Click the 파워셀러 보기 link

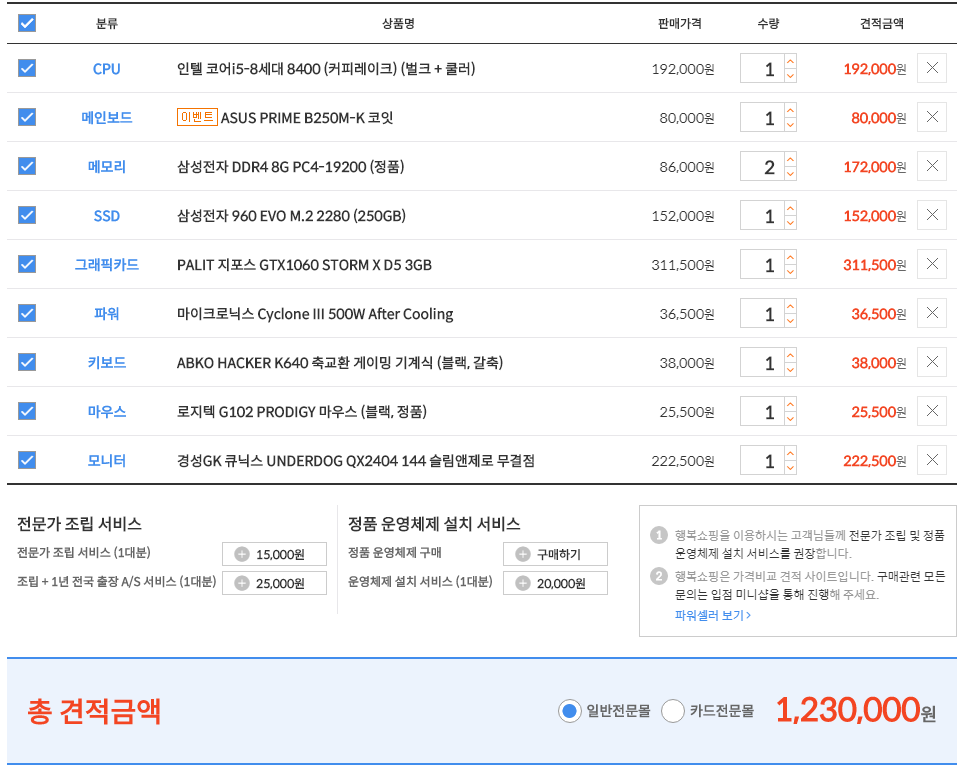pos(712,615)
